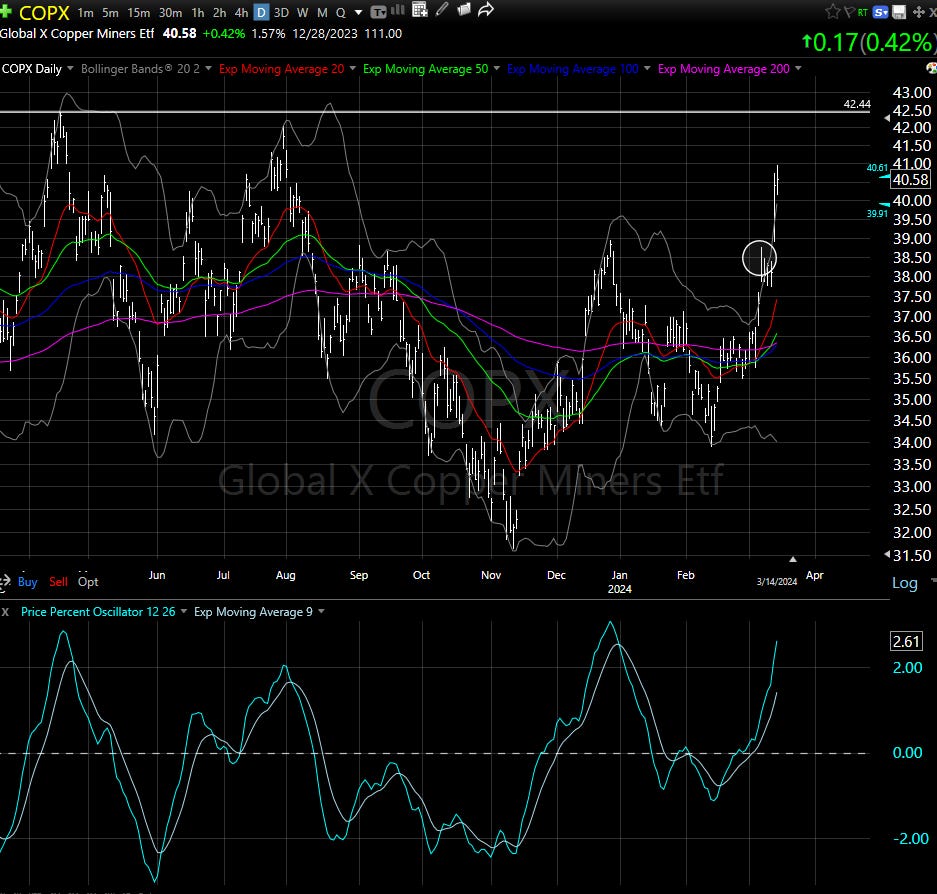Mark COPX as favorite with star icon

(832, 11)
